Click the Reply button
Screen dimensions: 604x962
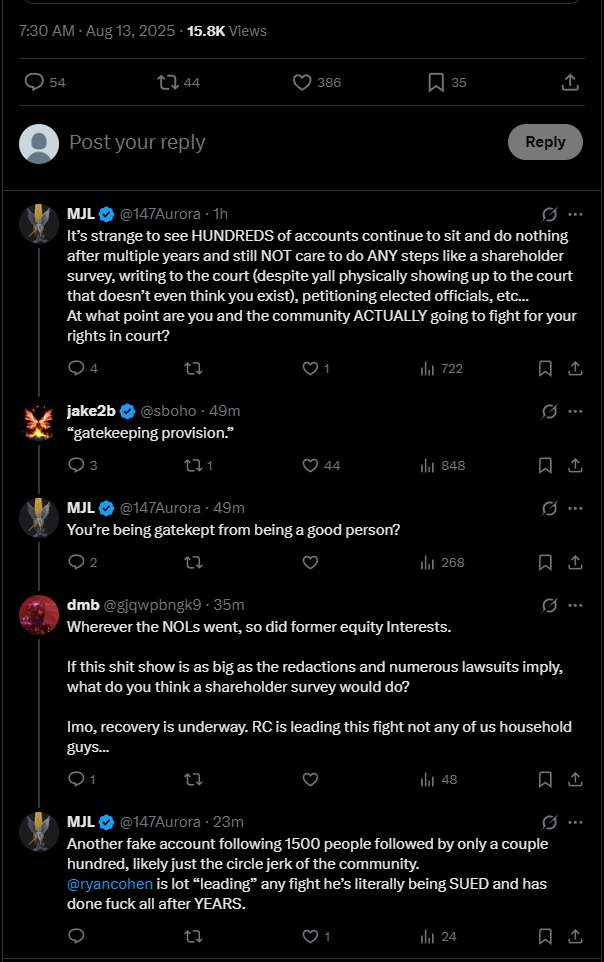(x=545, y=142)
